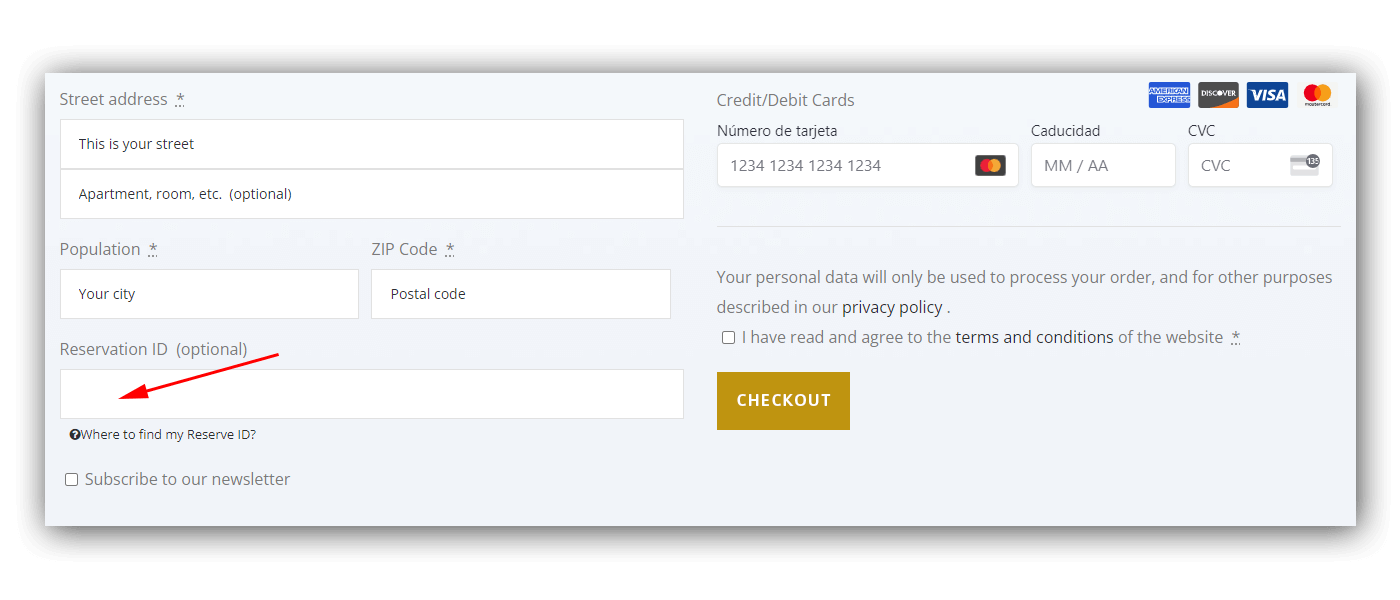This screenshot has width=1400, height=600.
Task: Click the Discover card icon
Action: point(1218,95)
